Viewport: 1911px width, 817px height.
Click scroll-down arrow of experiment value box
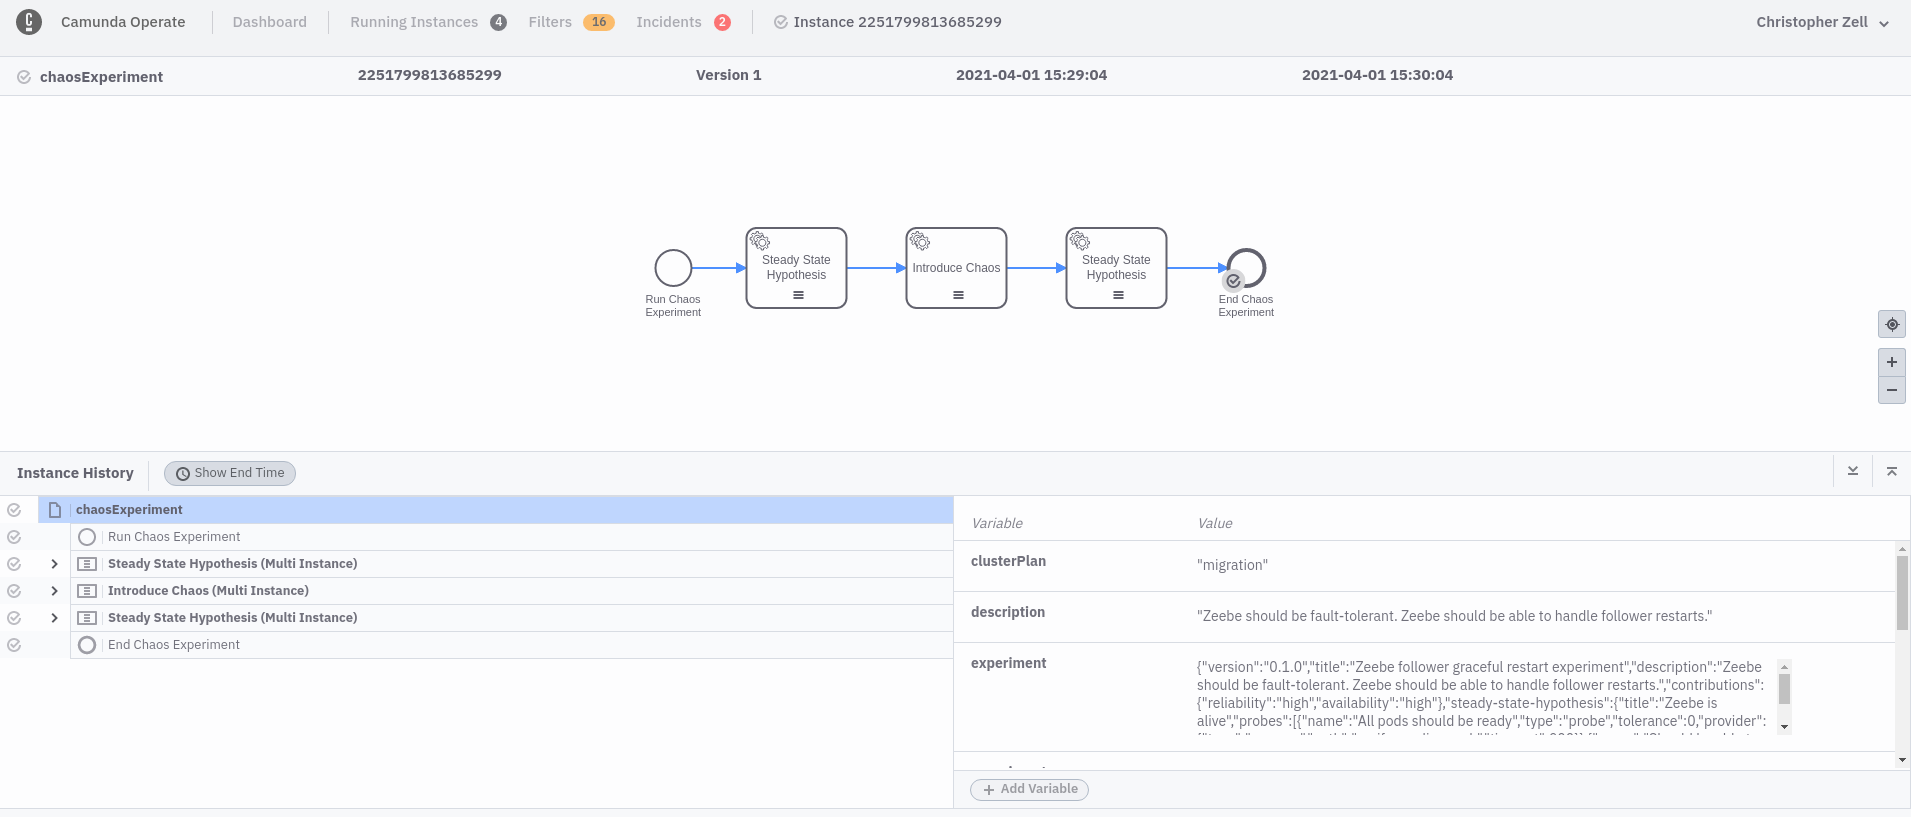coord(1784,727)
